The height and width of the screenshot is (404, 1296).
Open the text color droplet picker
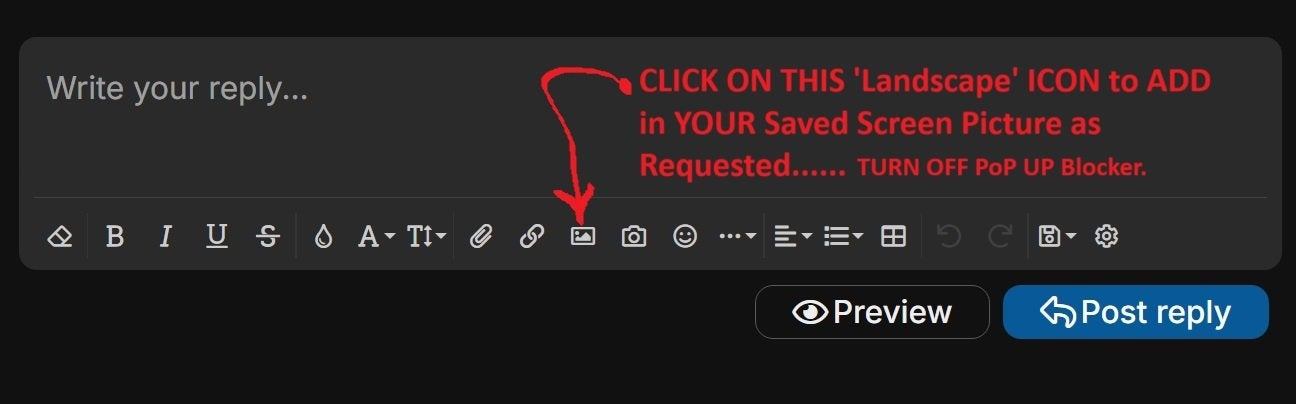coord(322,237)
